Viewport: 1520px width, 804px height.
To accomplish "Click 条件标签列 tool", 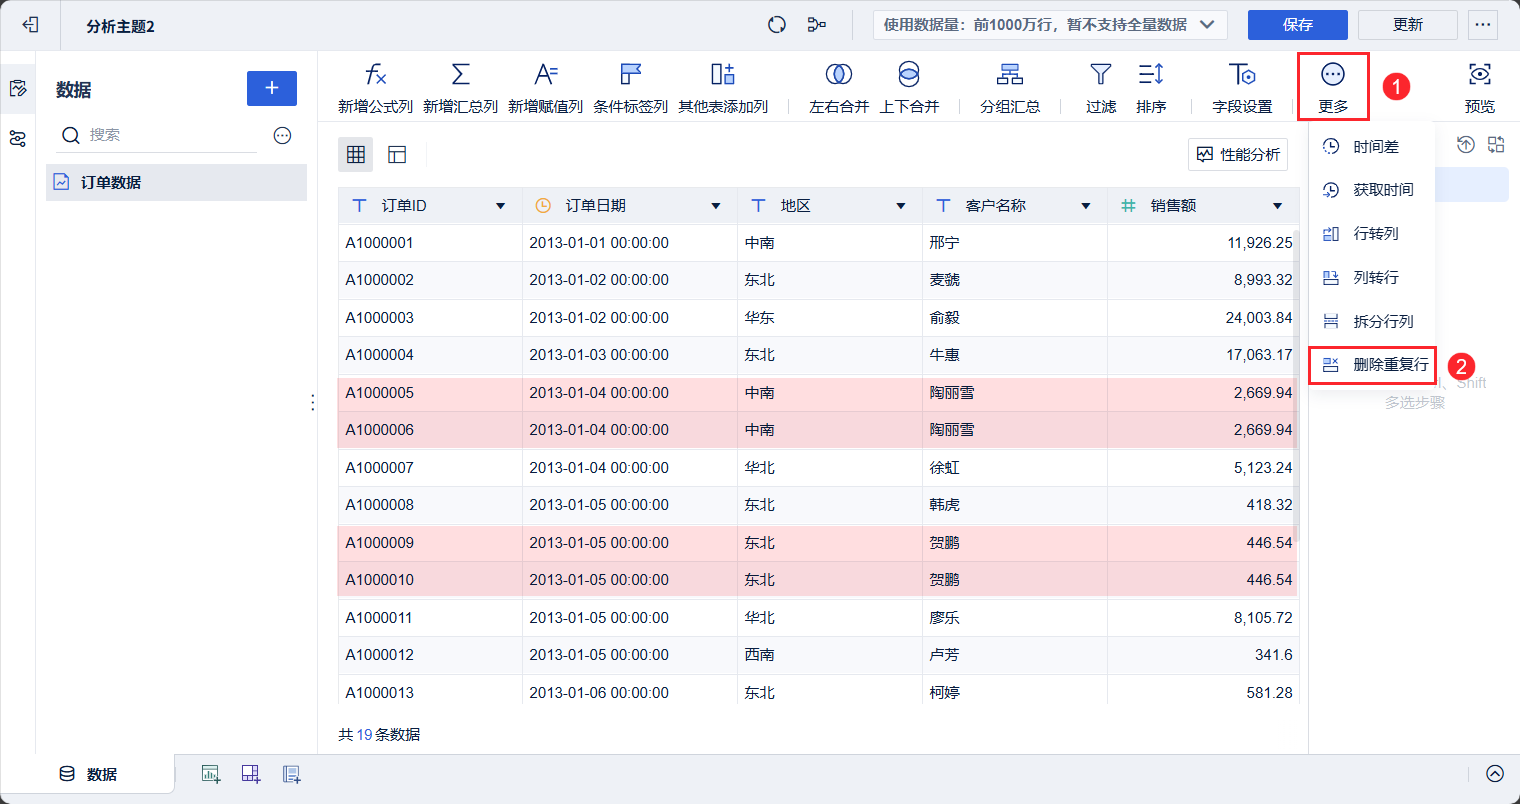I will (x=630, y=87).
